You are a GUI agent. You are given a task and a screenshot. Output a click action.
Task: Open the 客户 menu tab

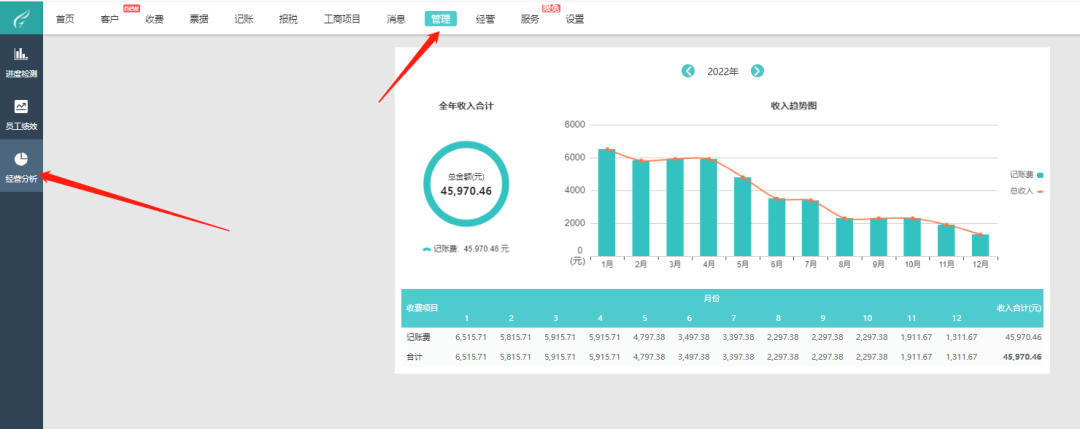(109, 19)
